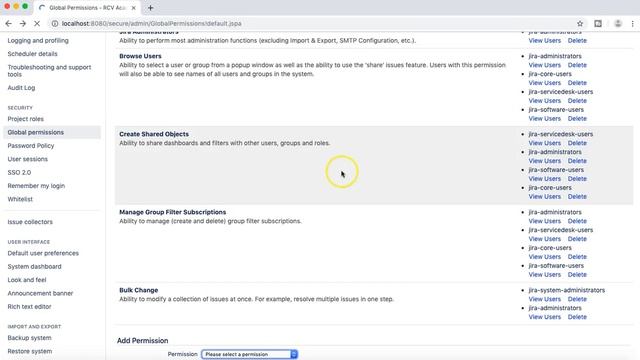Open Backup system in sidebar
Viewport: 640px width, 360px height.
(29, 338)
